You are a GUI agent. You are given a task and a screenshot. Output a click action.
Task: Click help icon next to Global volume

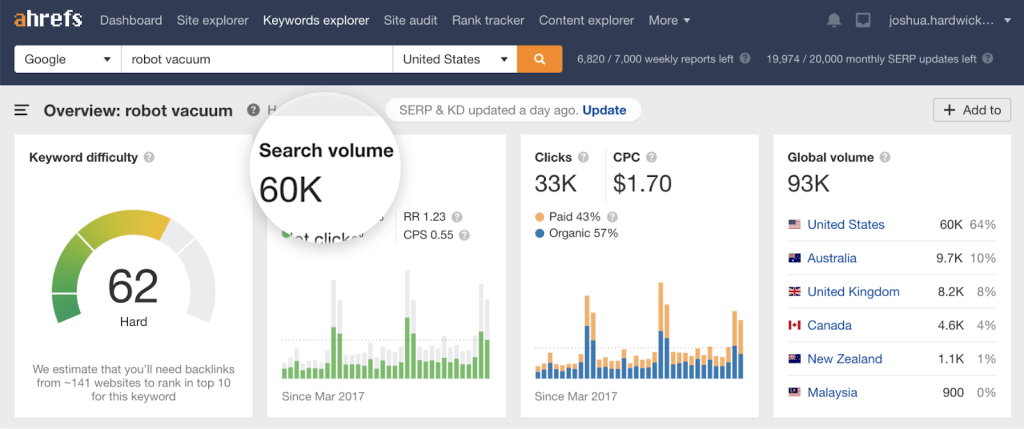point(885,157)
